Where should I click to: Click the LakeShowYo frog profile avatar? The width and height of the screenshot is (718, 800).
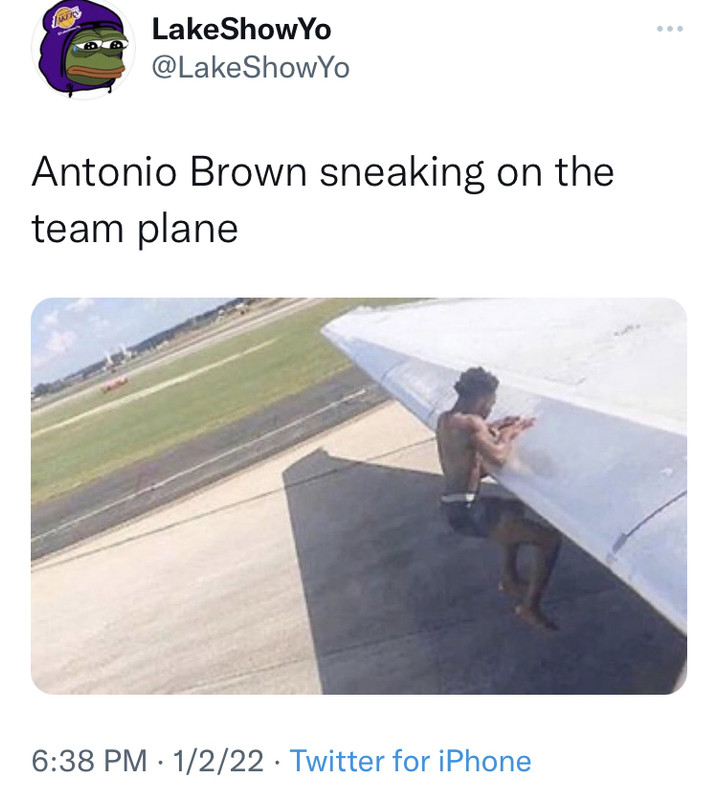pyautogui.click(x=83, y=48)
